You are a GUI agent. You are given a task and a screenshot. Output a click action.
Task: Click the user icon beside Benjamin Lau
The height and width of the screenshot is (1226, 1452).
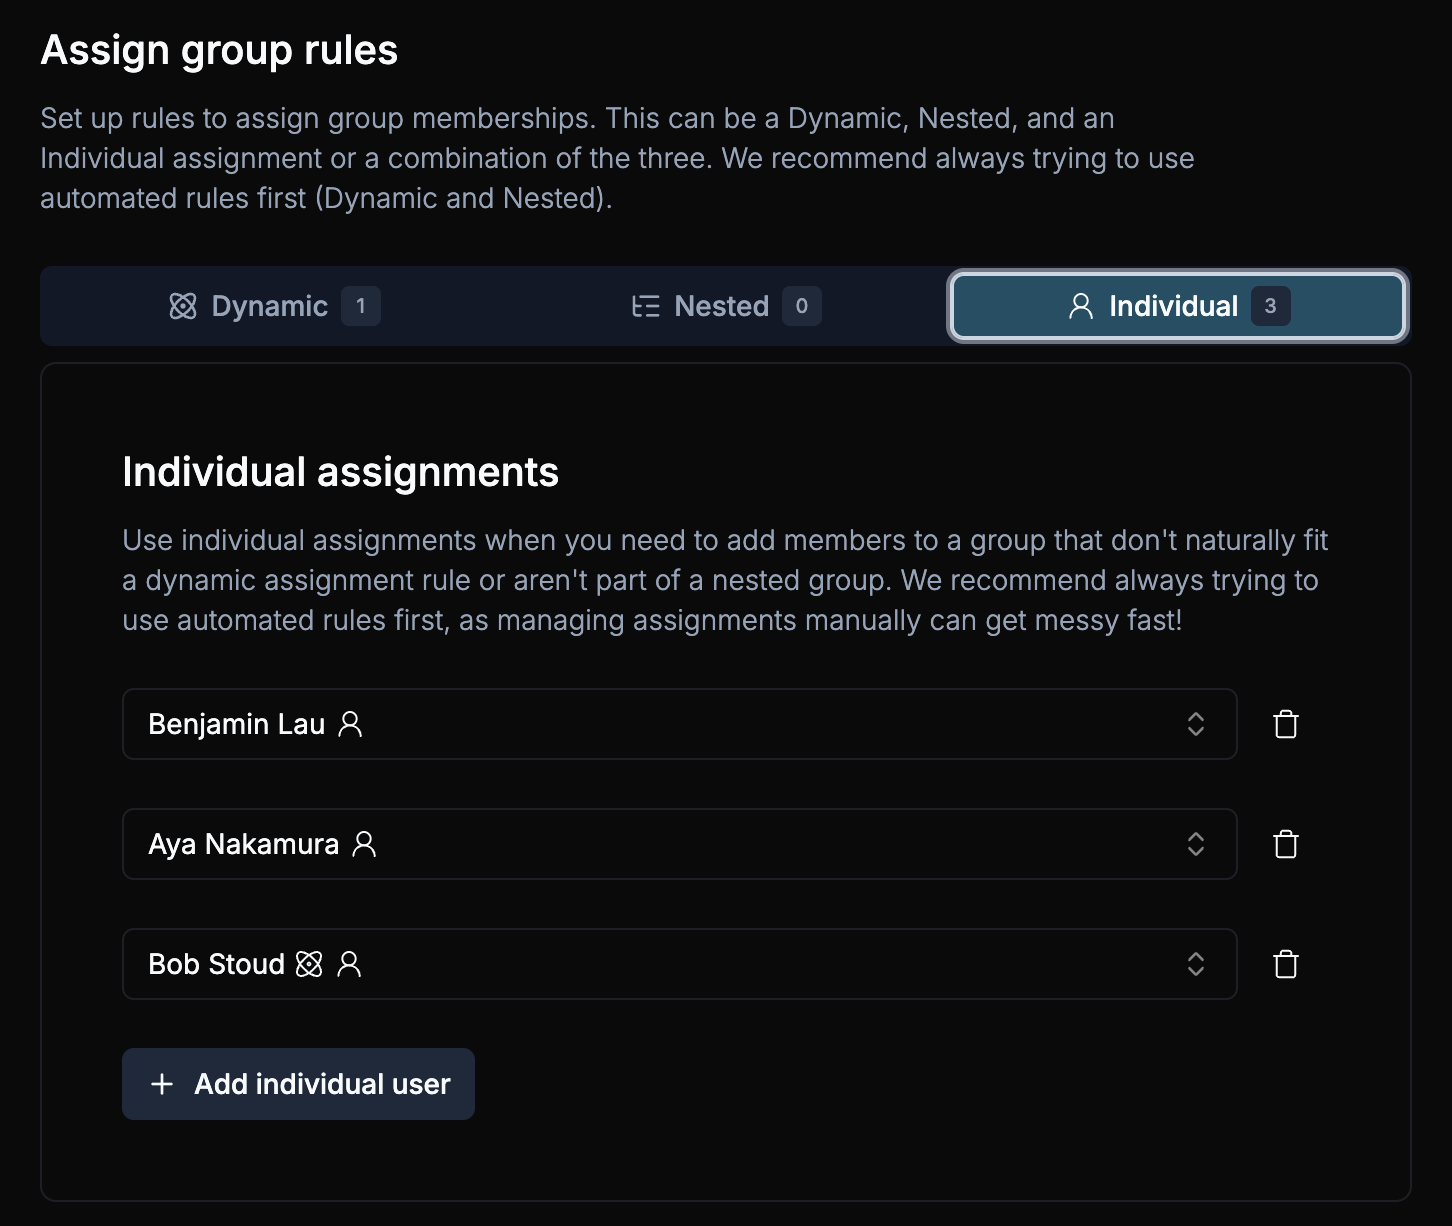(x=350, y=724)
